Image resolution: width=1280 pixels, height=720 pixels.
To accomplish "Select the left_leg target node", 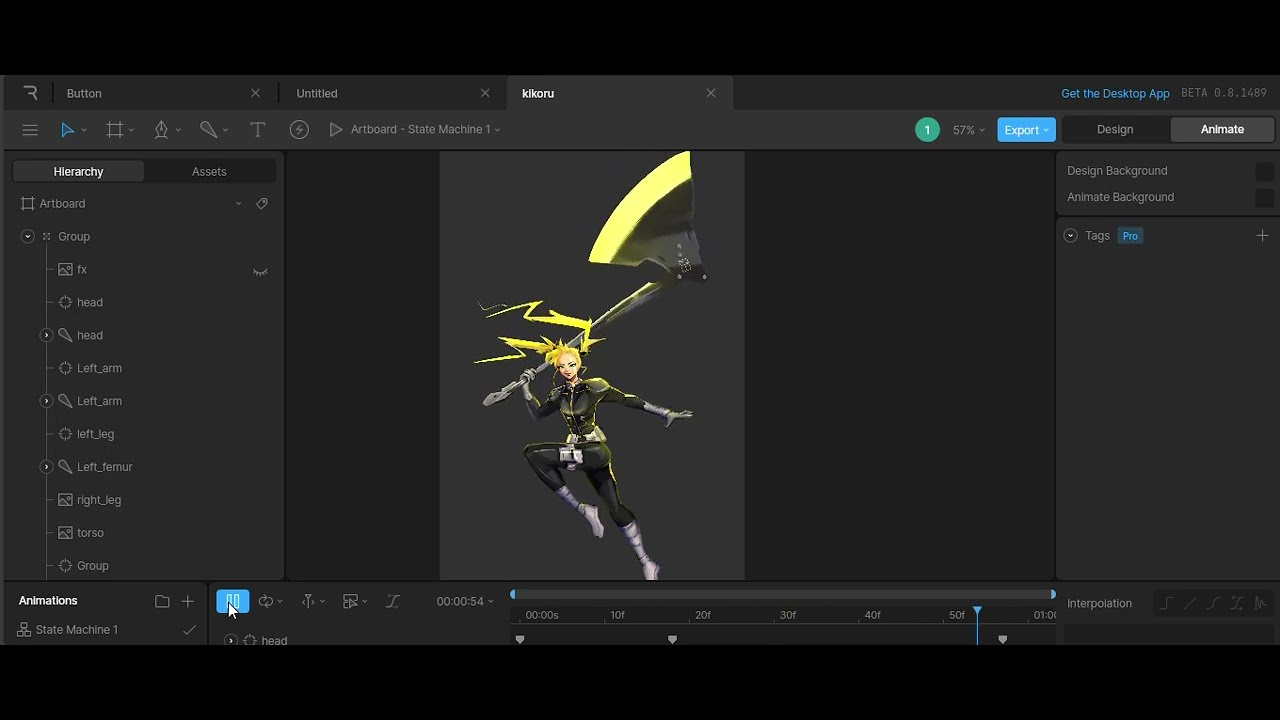I will coord(95,434).
